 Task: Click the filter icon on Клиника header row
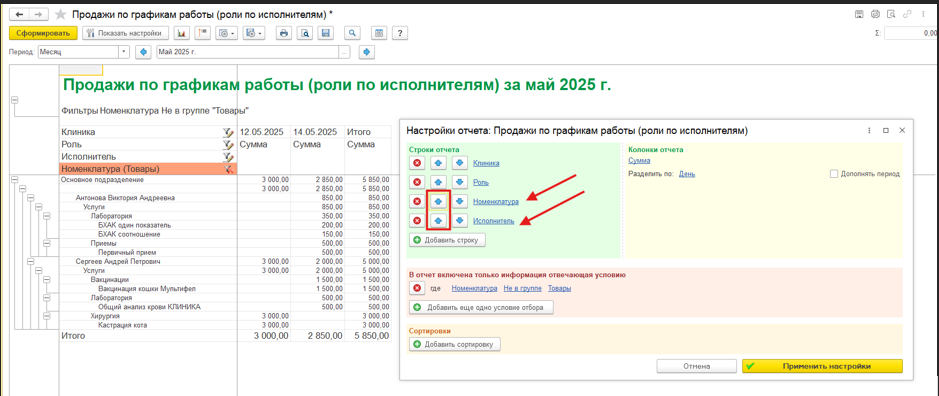click(x=227, y=132)
